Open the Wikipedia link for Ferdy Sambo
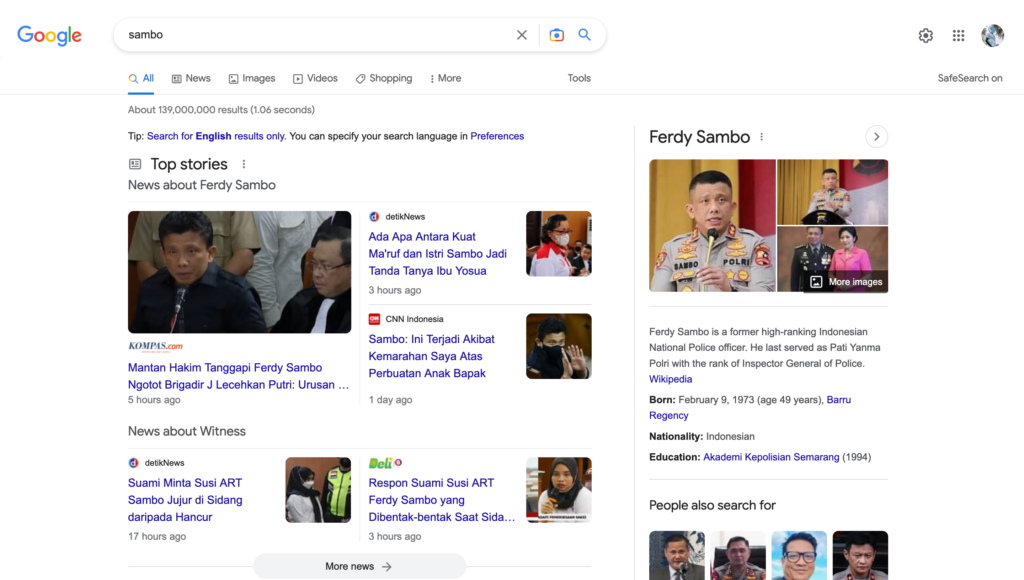Viewport: 1024px width, 580px height. click(x=670, y=379)
